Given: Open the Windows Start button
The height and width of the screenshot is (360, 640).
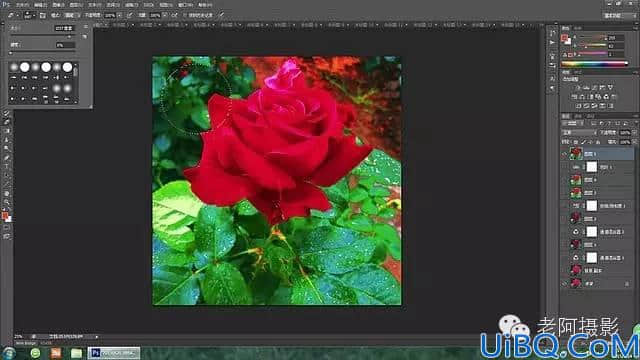Looking at the screenshot, I should coord(8,353).
